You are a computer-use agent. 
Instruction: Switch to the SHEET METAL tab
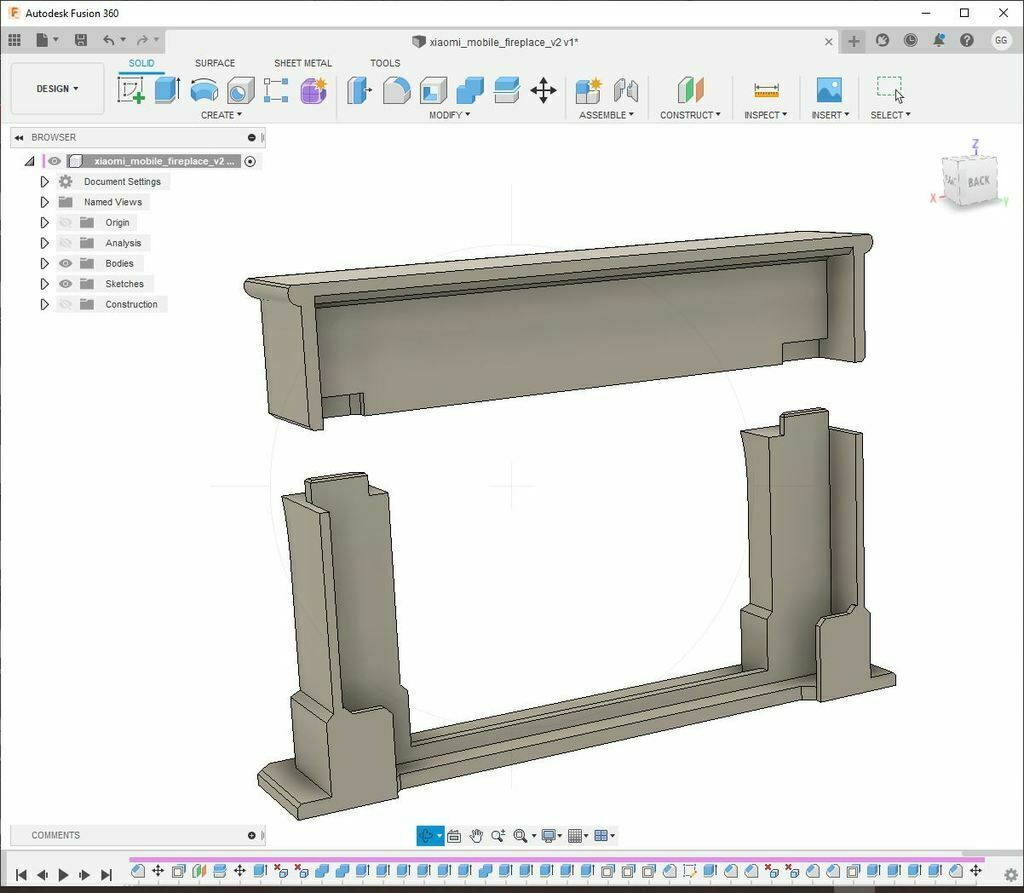point(303,63)
